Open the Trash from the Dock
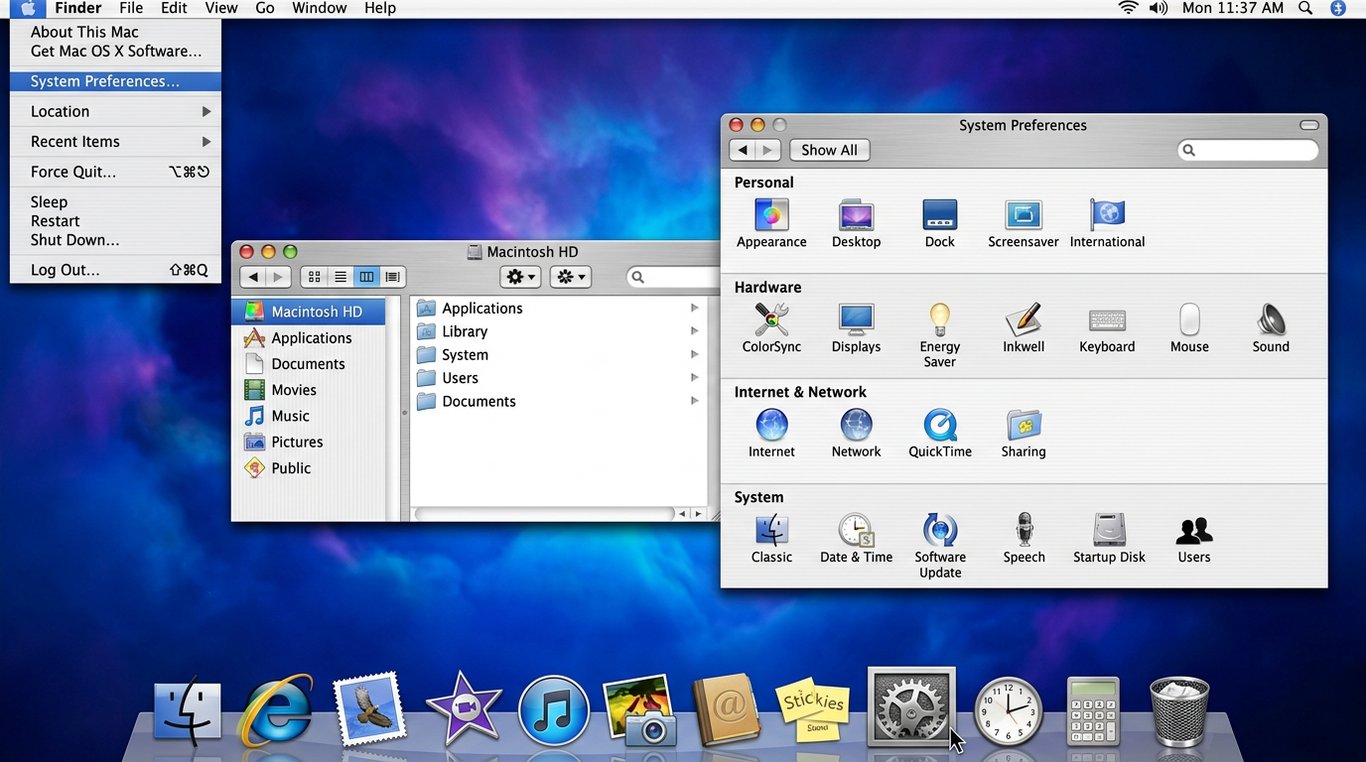Image resolution: width=1366 pixels, height=762 pixels. (x=1178, y=712)
